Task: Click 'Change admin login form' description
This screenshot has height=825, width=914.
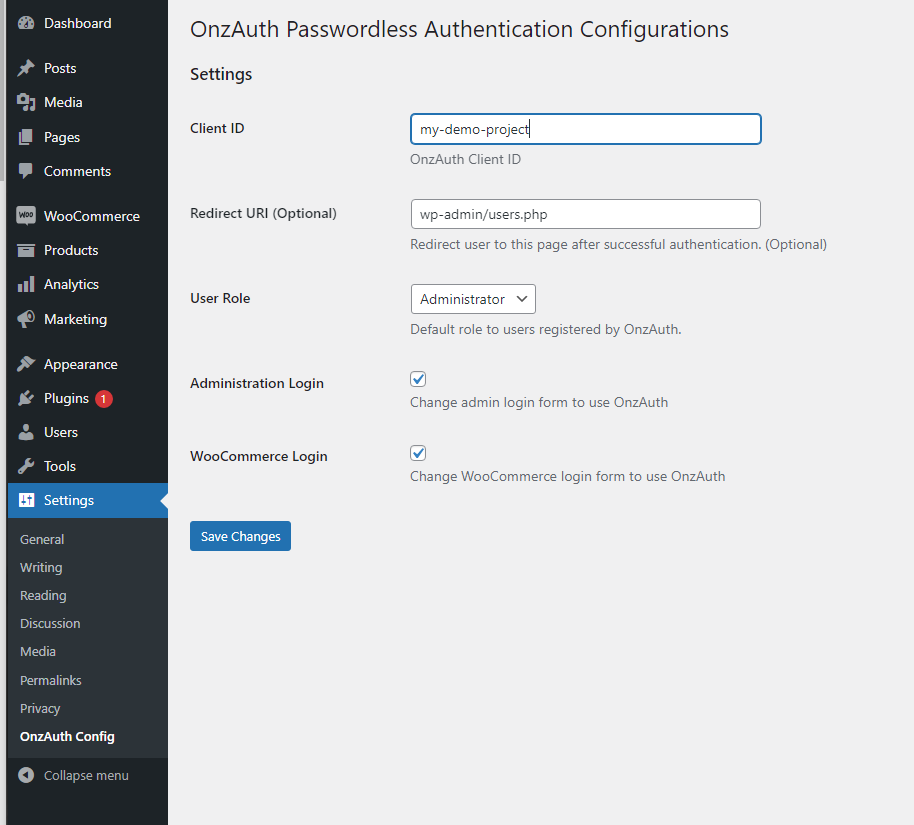Action: (539, 402)
